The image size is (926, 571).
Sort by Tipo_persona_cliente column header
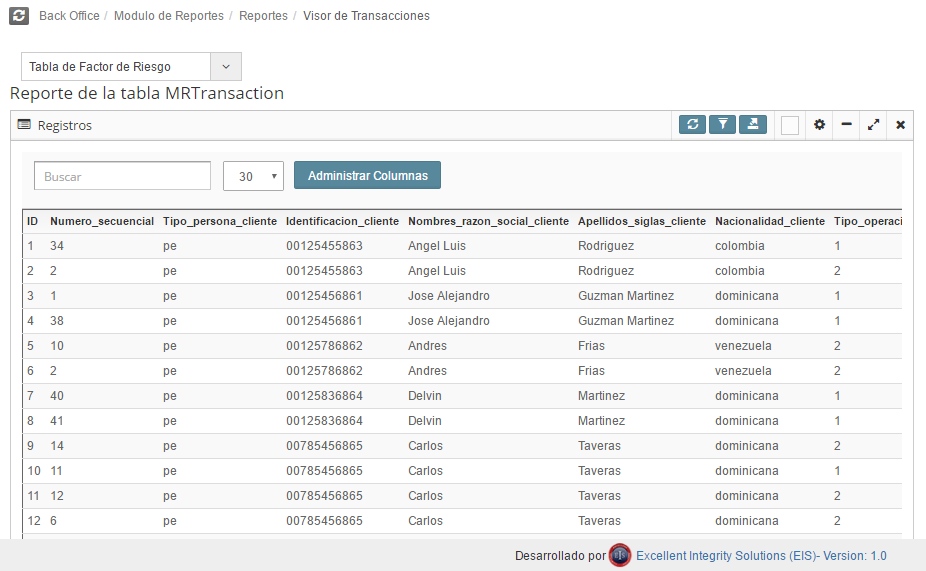220,221
